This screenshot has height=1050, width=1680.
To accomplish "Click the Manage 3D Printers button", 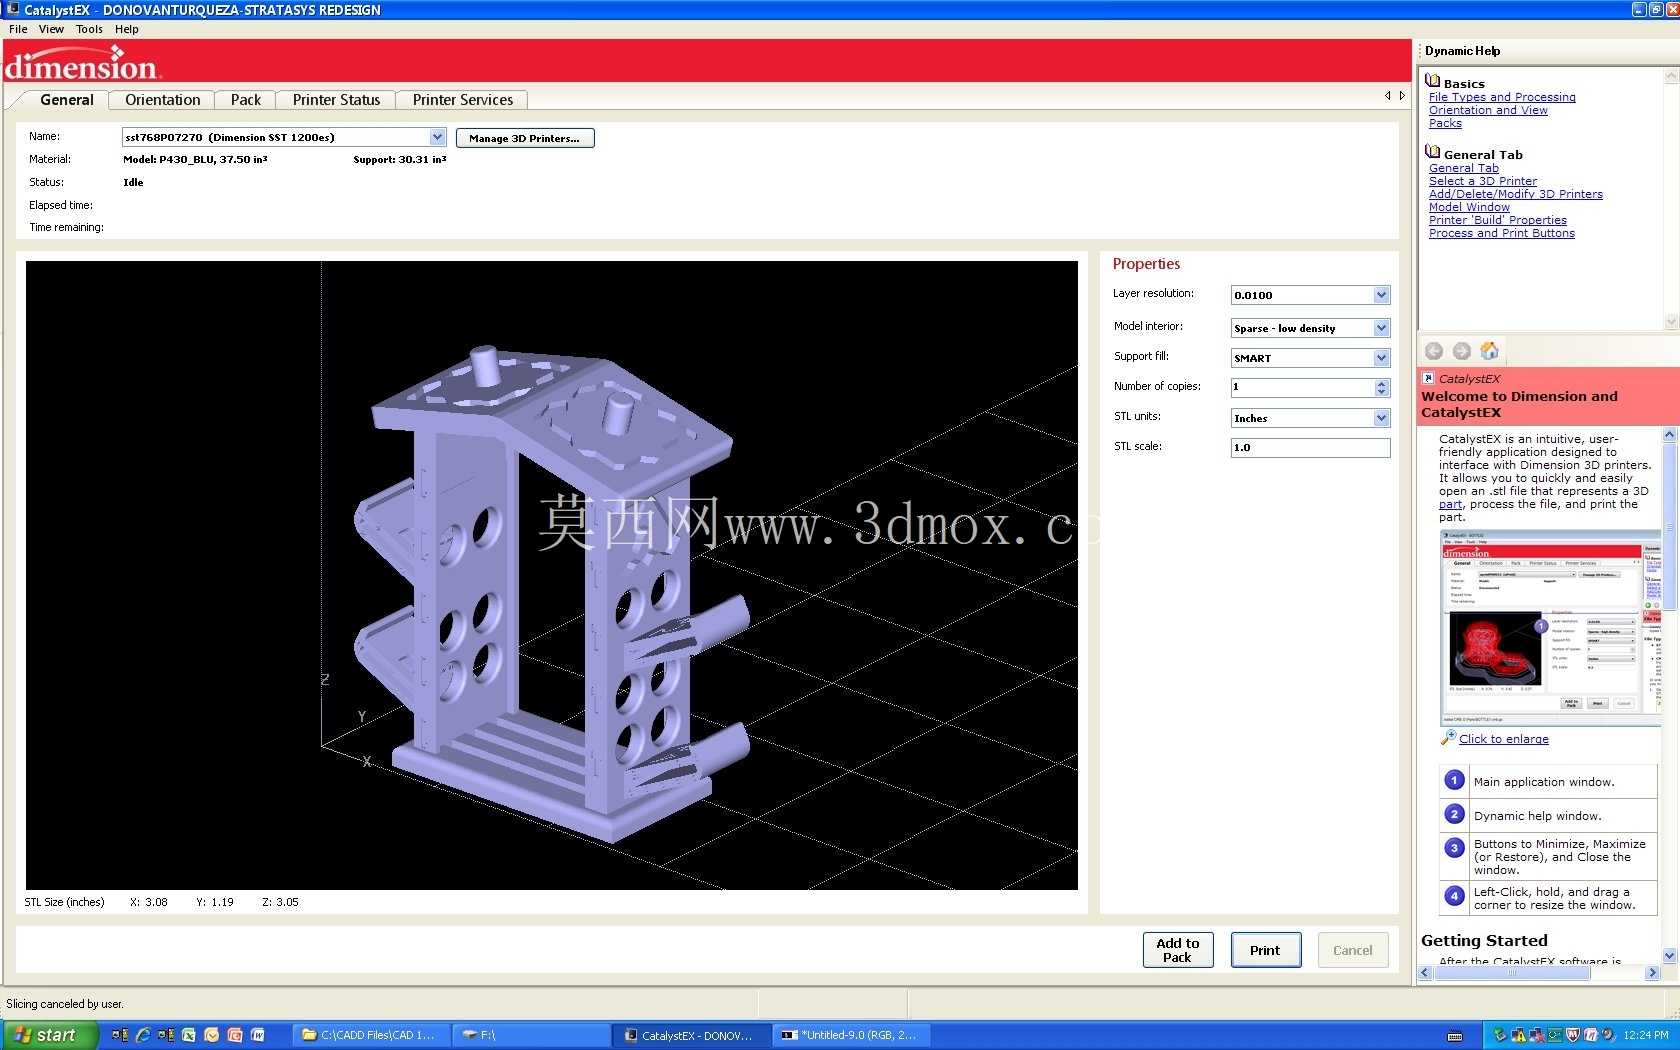I will point(525,138).
